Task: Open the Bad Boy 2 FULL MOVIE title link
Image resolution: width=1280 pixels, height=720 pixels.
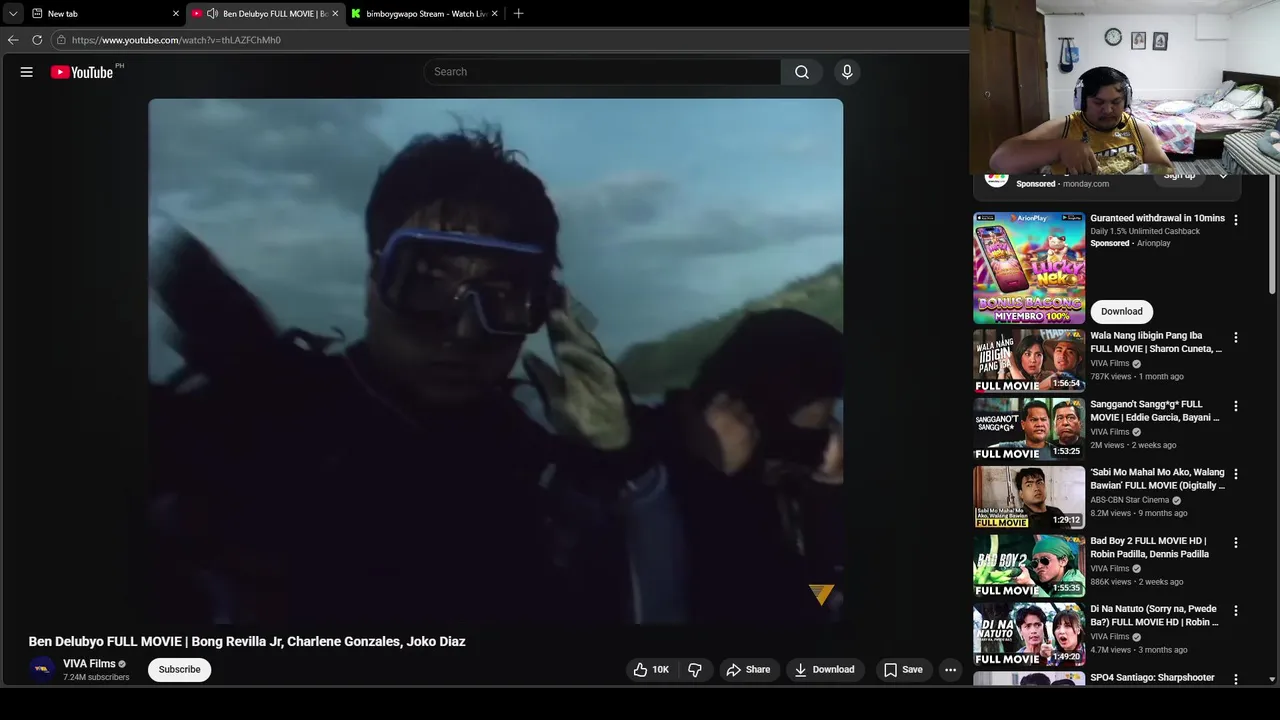Action: click(x=1150, y=547)
